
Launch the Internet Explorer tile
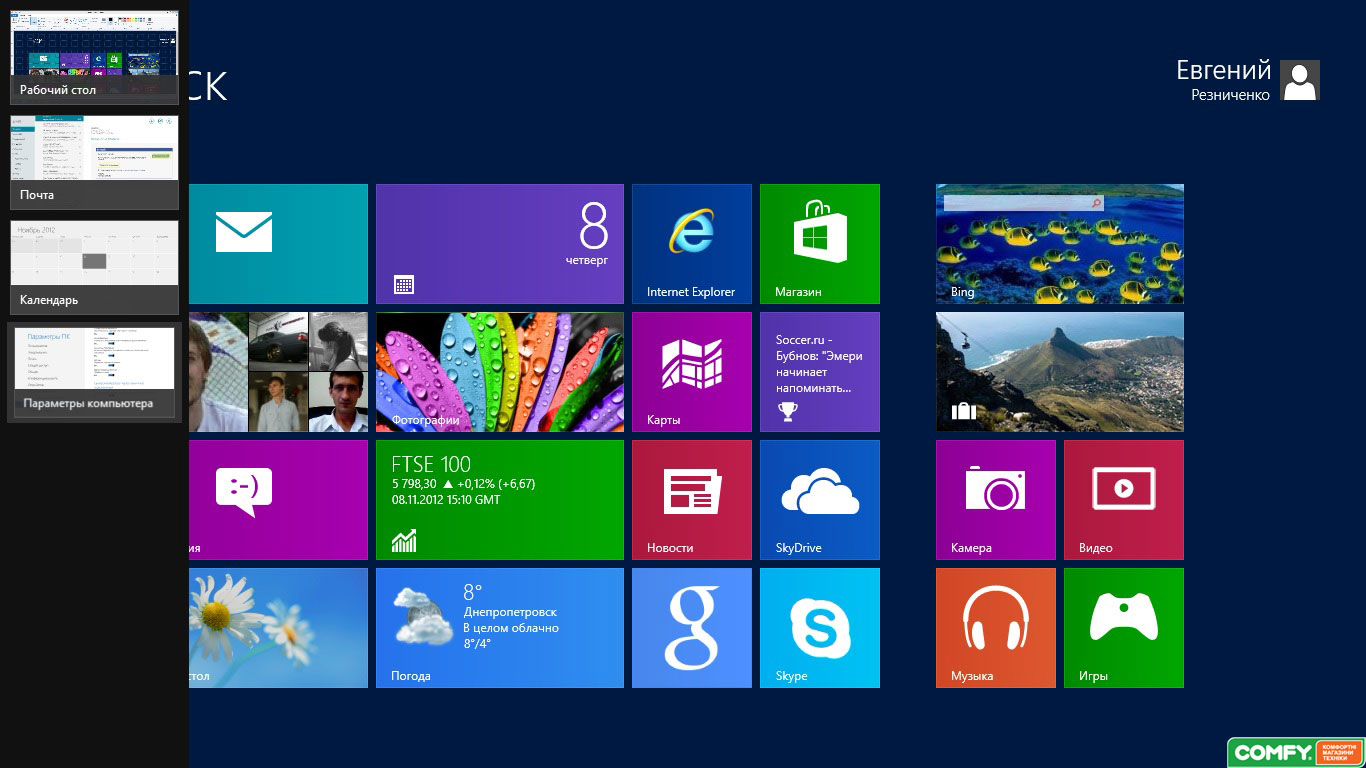692,244
